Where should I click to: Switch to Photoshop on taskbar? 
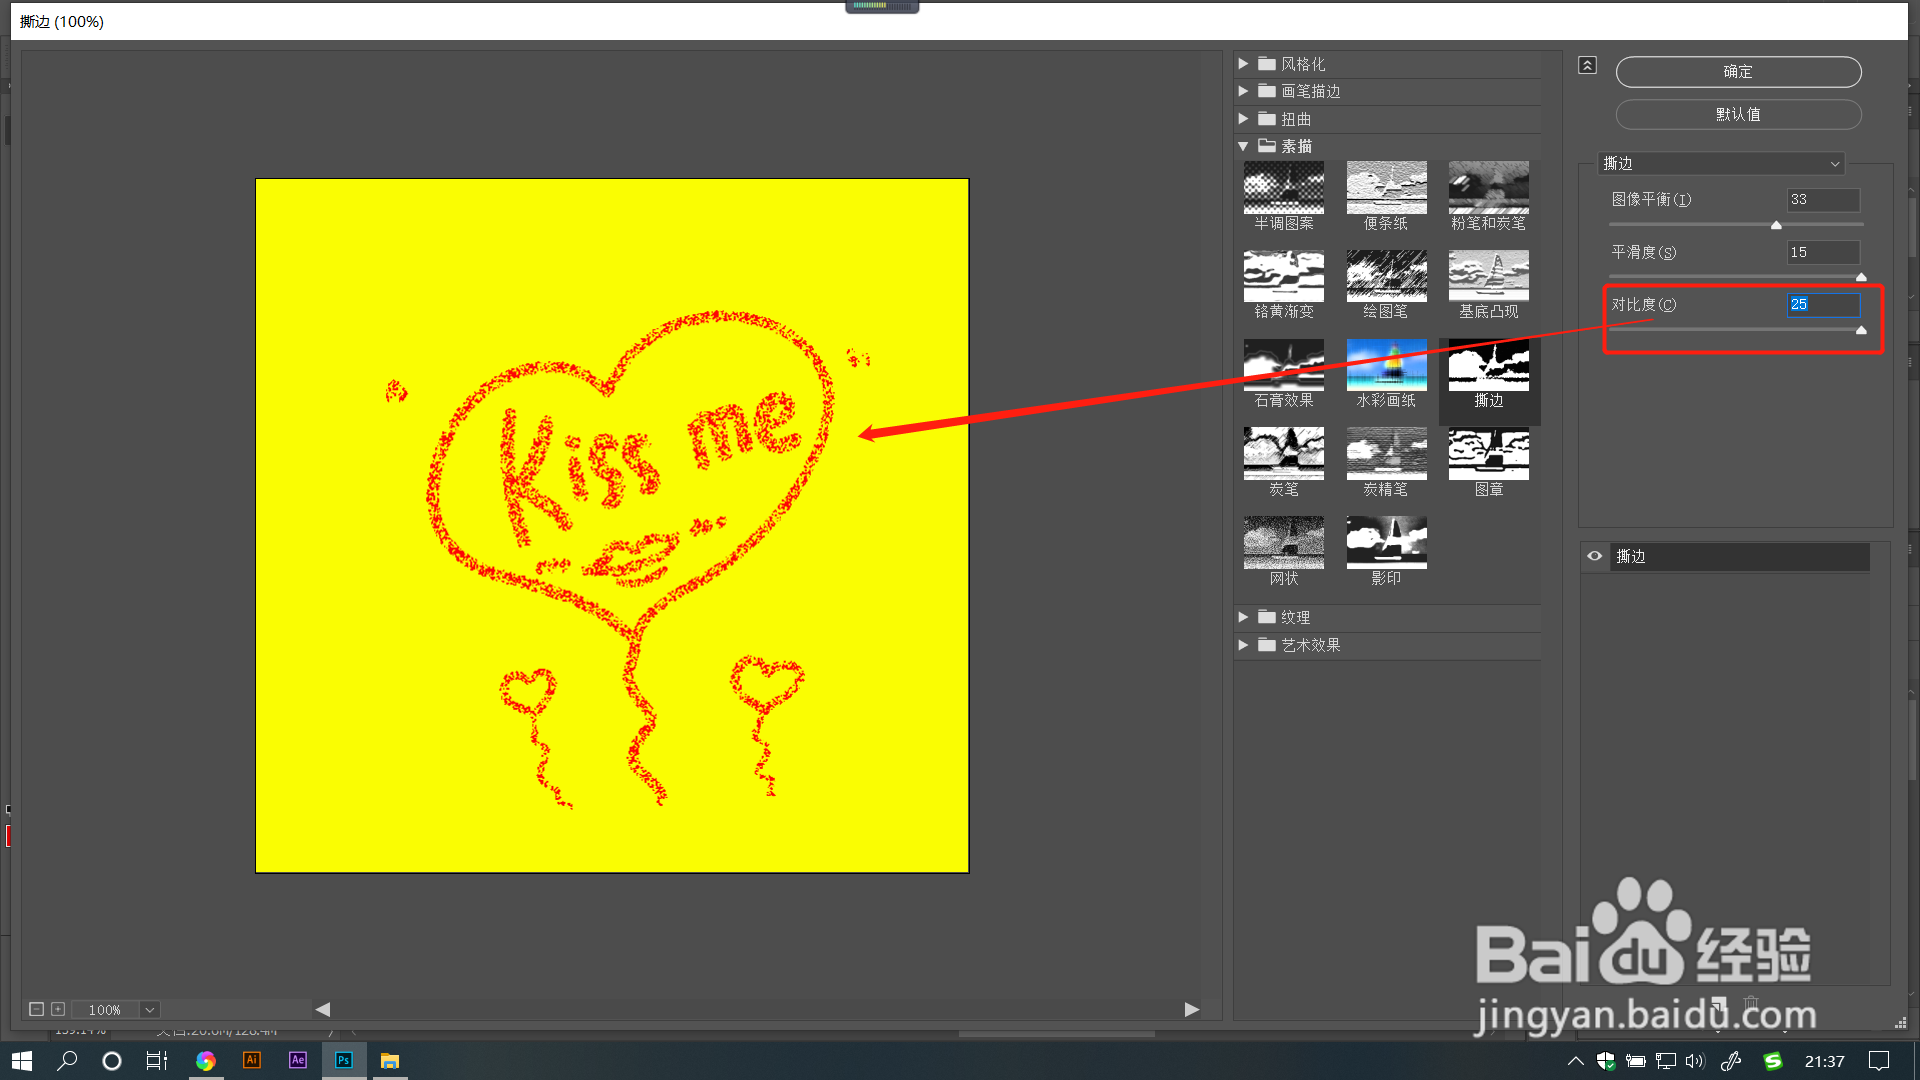343,1061
